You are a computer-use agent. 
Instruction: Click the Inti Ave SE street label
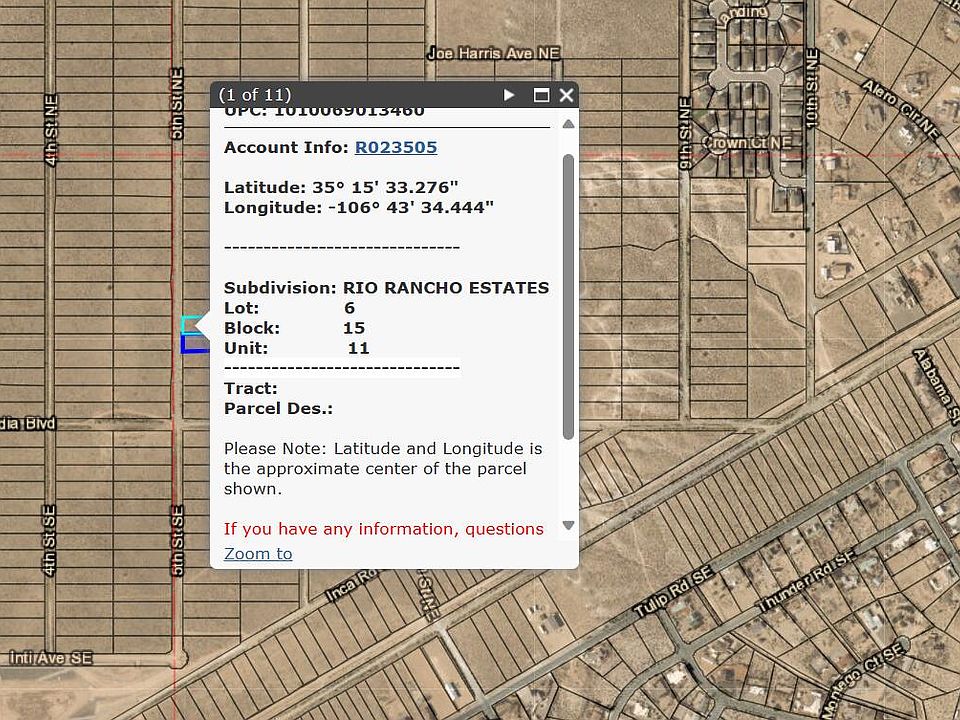click(50, 657)
